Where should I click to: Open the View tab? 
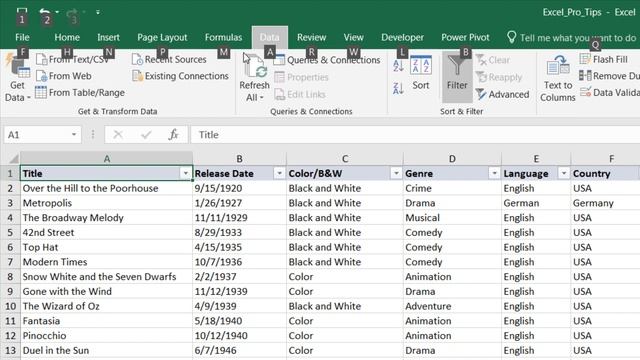[353, 38]
